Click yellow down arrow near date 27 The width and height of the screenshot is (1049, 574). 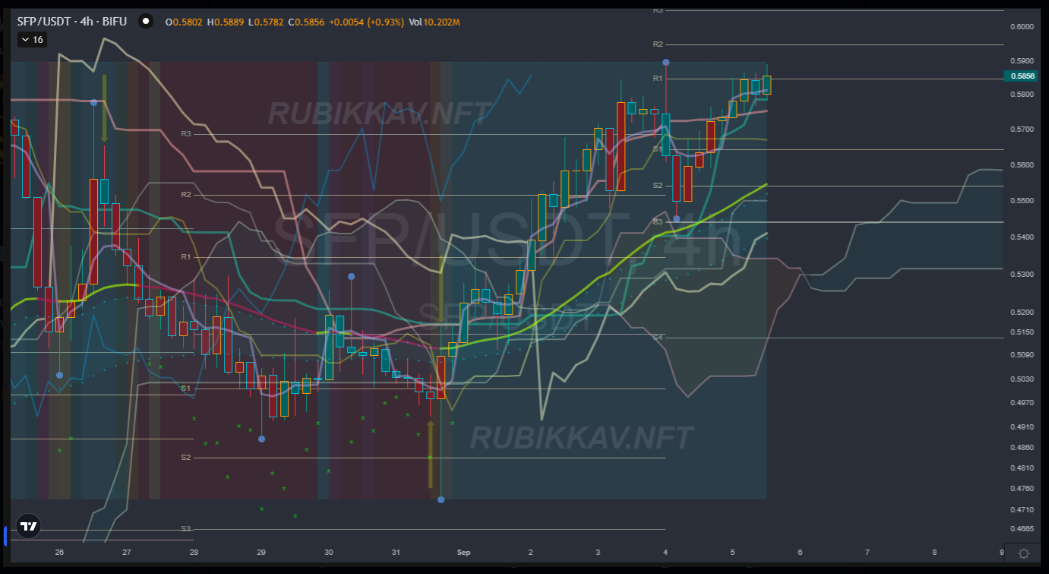pyautogui.click(x=104, y=108)
